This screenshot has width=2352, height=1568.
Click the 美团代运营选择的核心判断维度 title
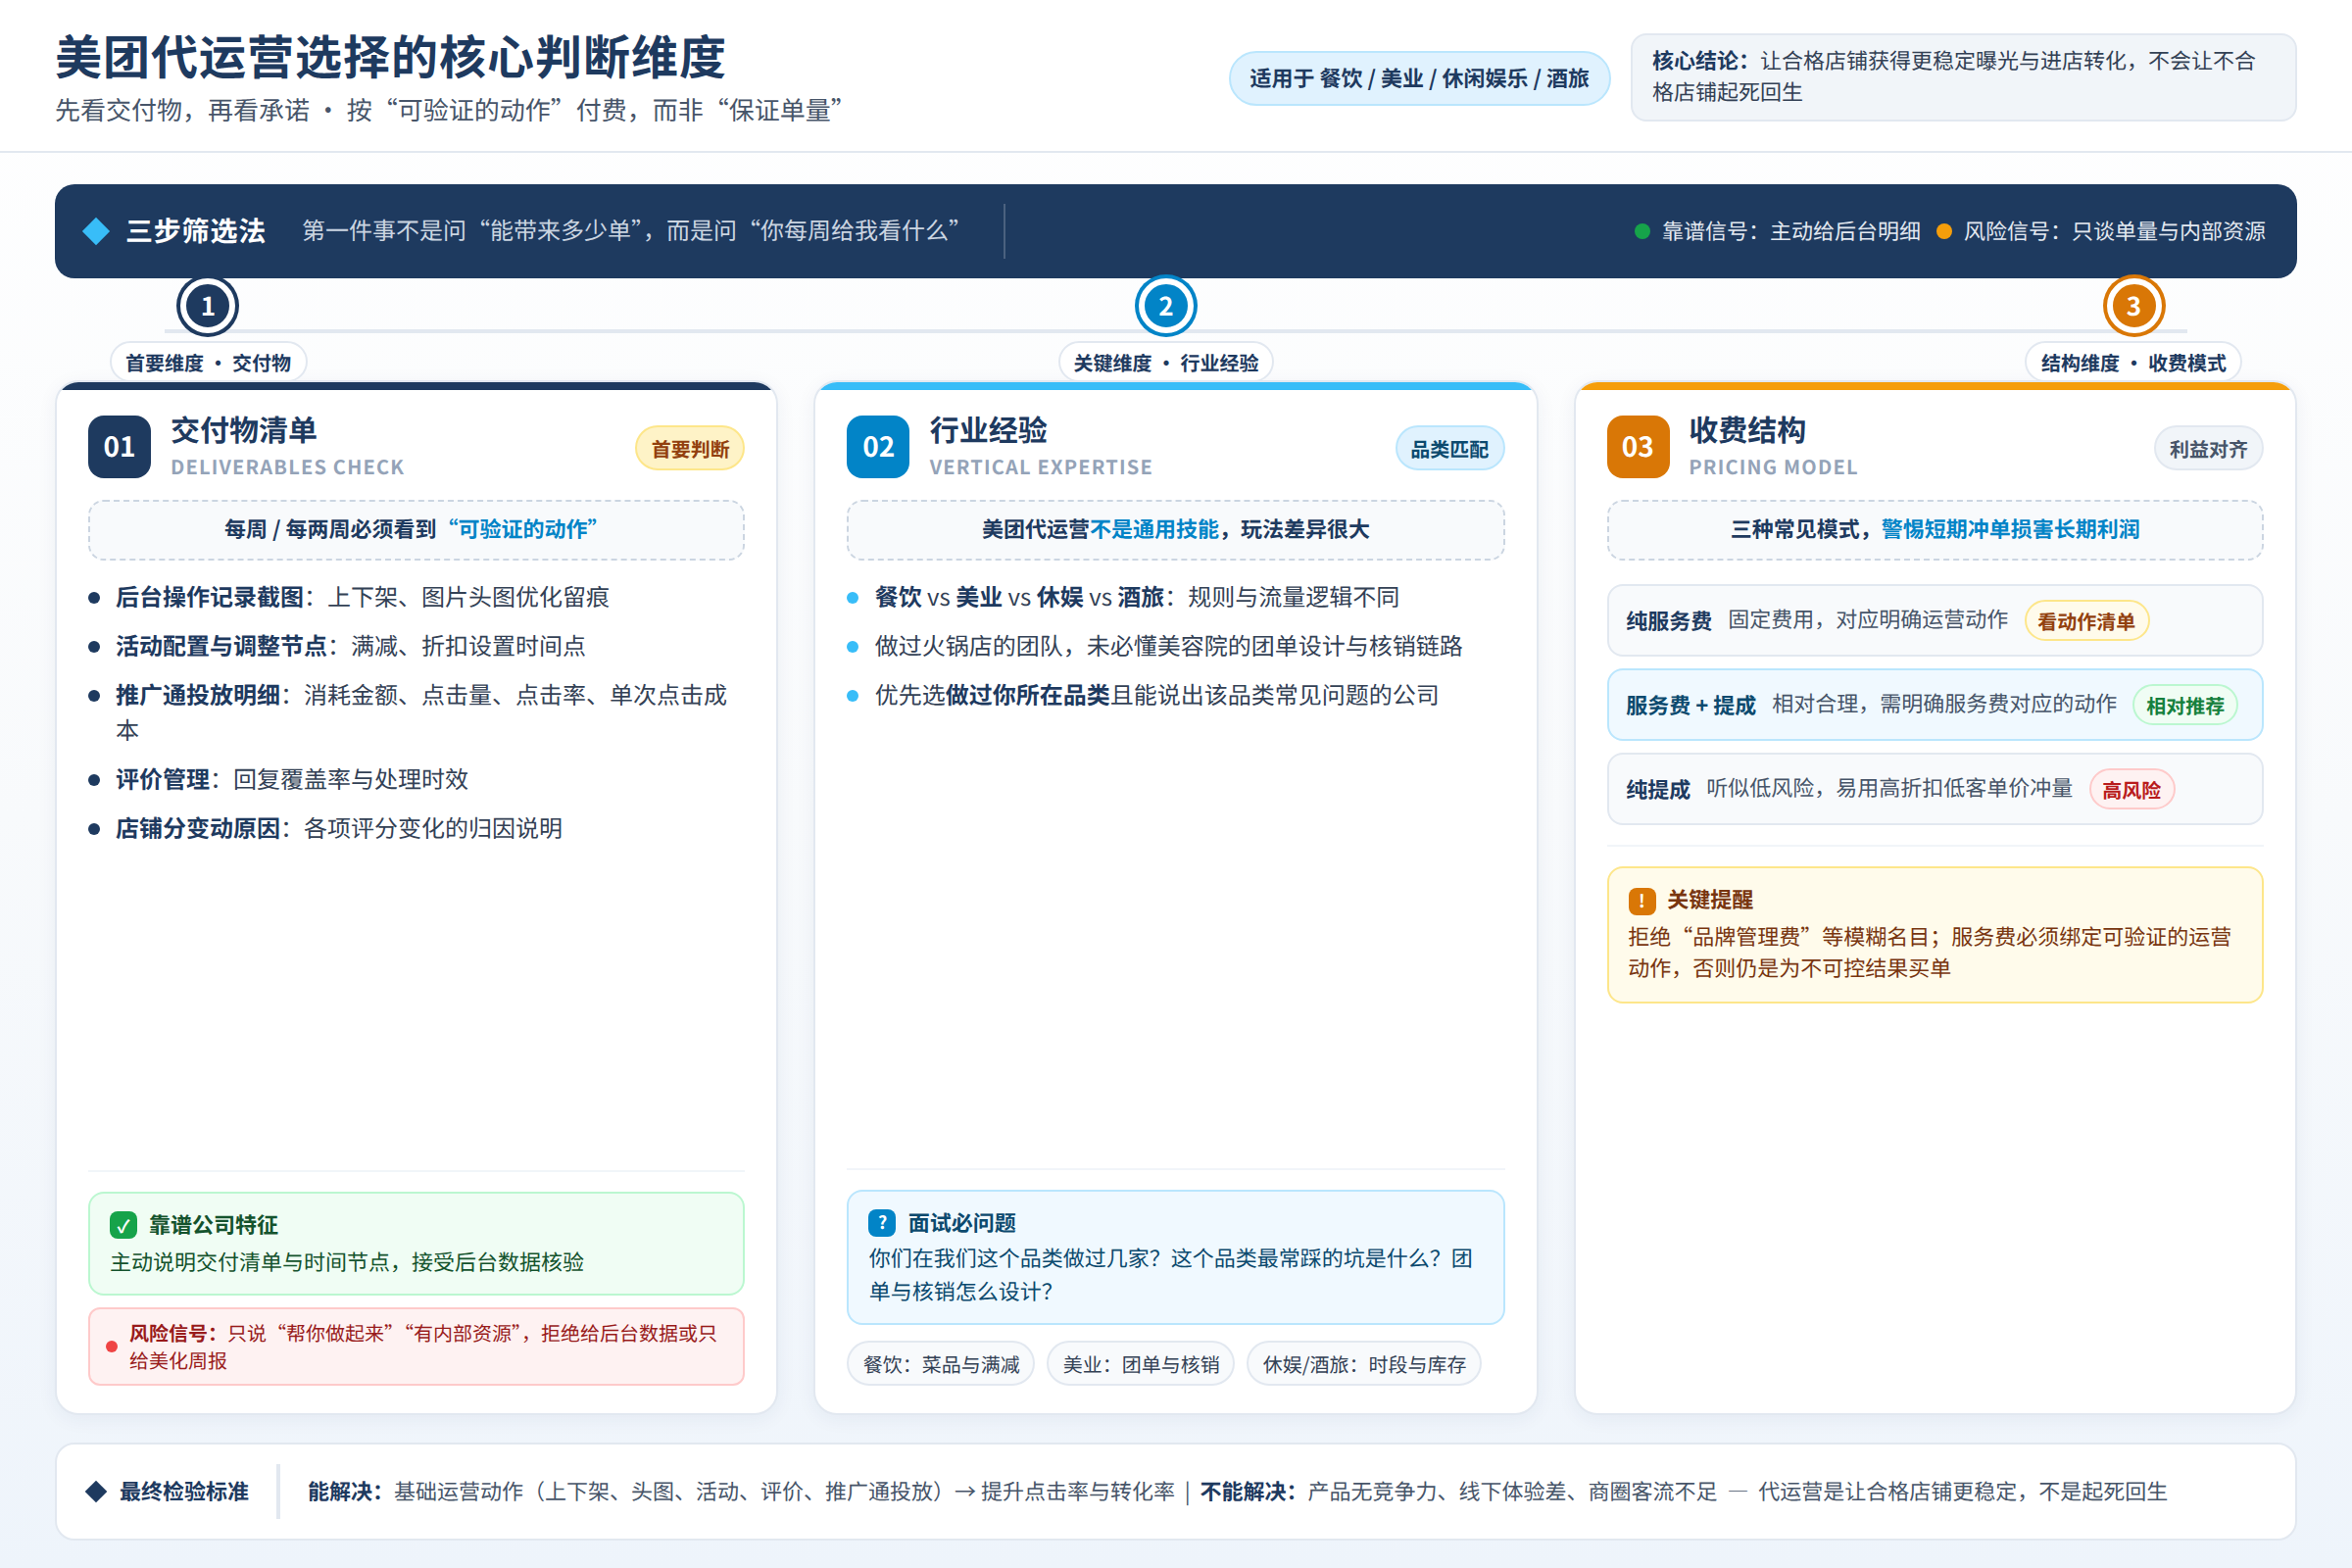pos(390,57)
